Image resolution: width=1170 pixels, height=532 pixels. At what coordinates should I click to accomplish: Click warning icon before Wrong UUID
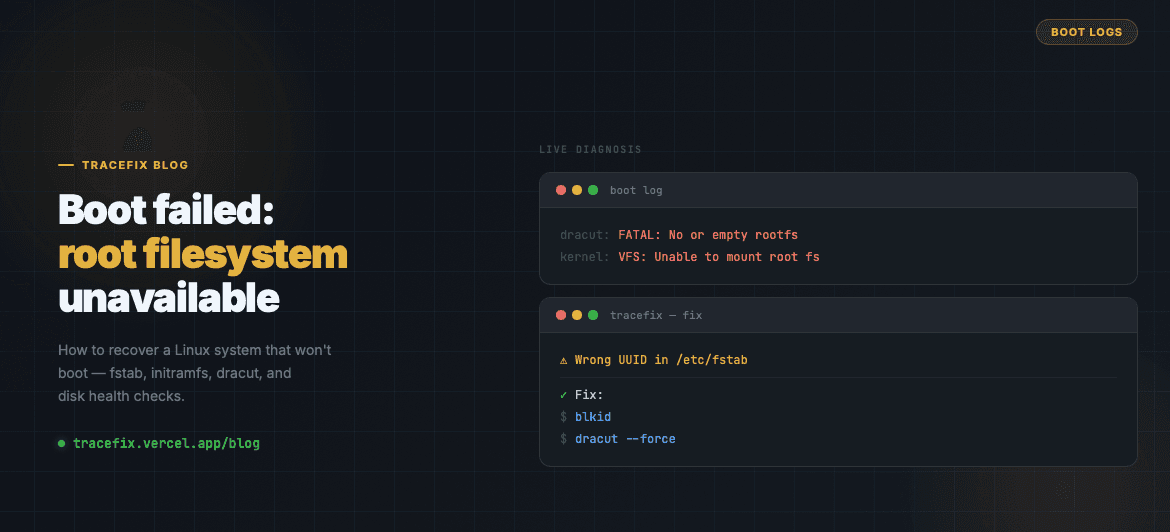pos(564,360)
